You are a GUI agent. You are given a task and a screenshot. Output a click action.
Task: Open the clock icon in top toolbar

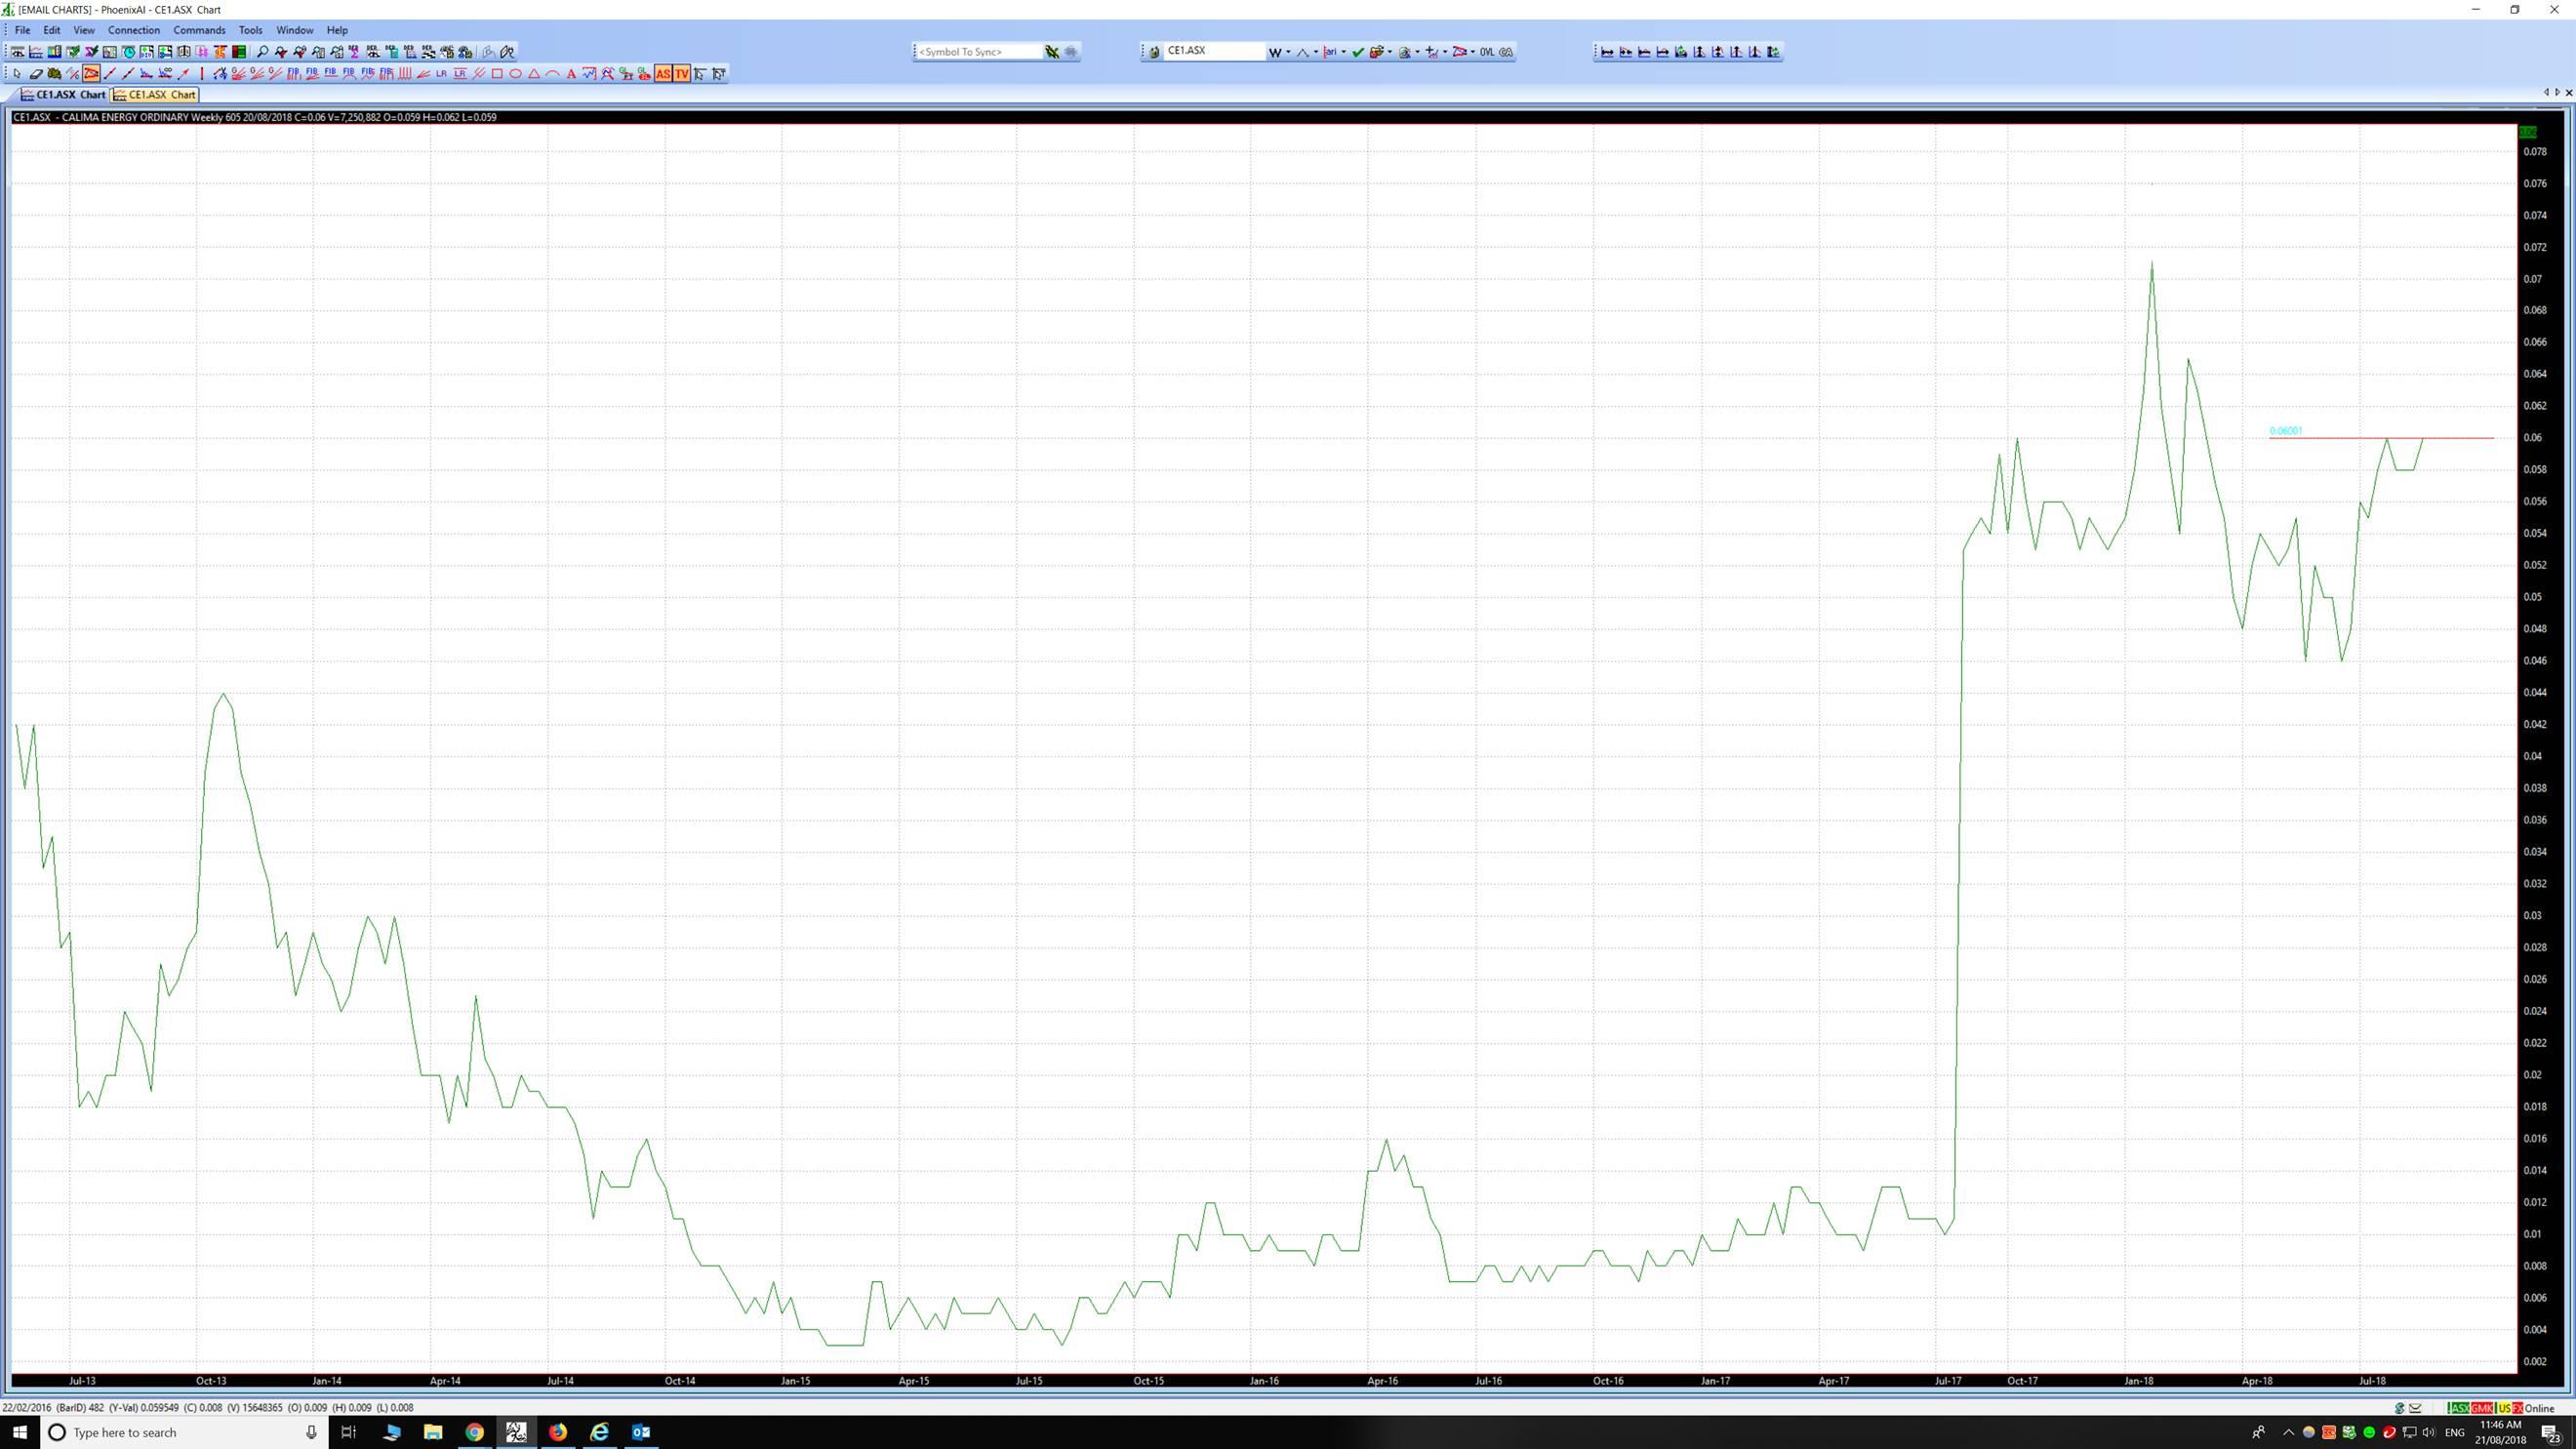pos(128,52)
